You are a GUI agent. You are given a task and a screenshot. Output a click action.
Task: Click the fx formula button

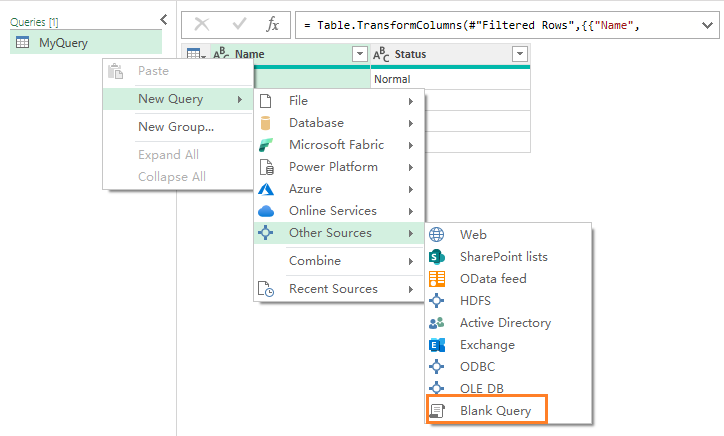tap(272, 23)
